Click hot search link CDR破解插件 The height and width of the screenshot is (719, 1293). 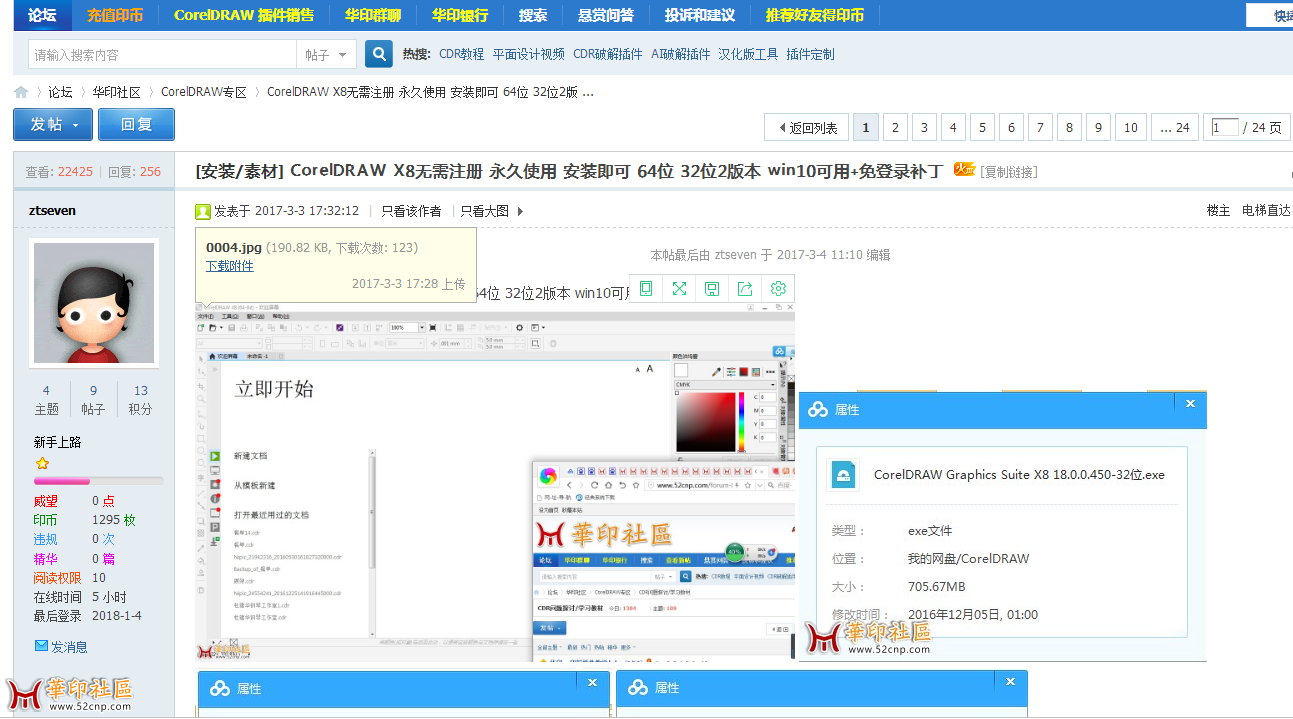608,54
